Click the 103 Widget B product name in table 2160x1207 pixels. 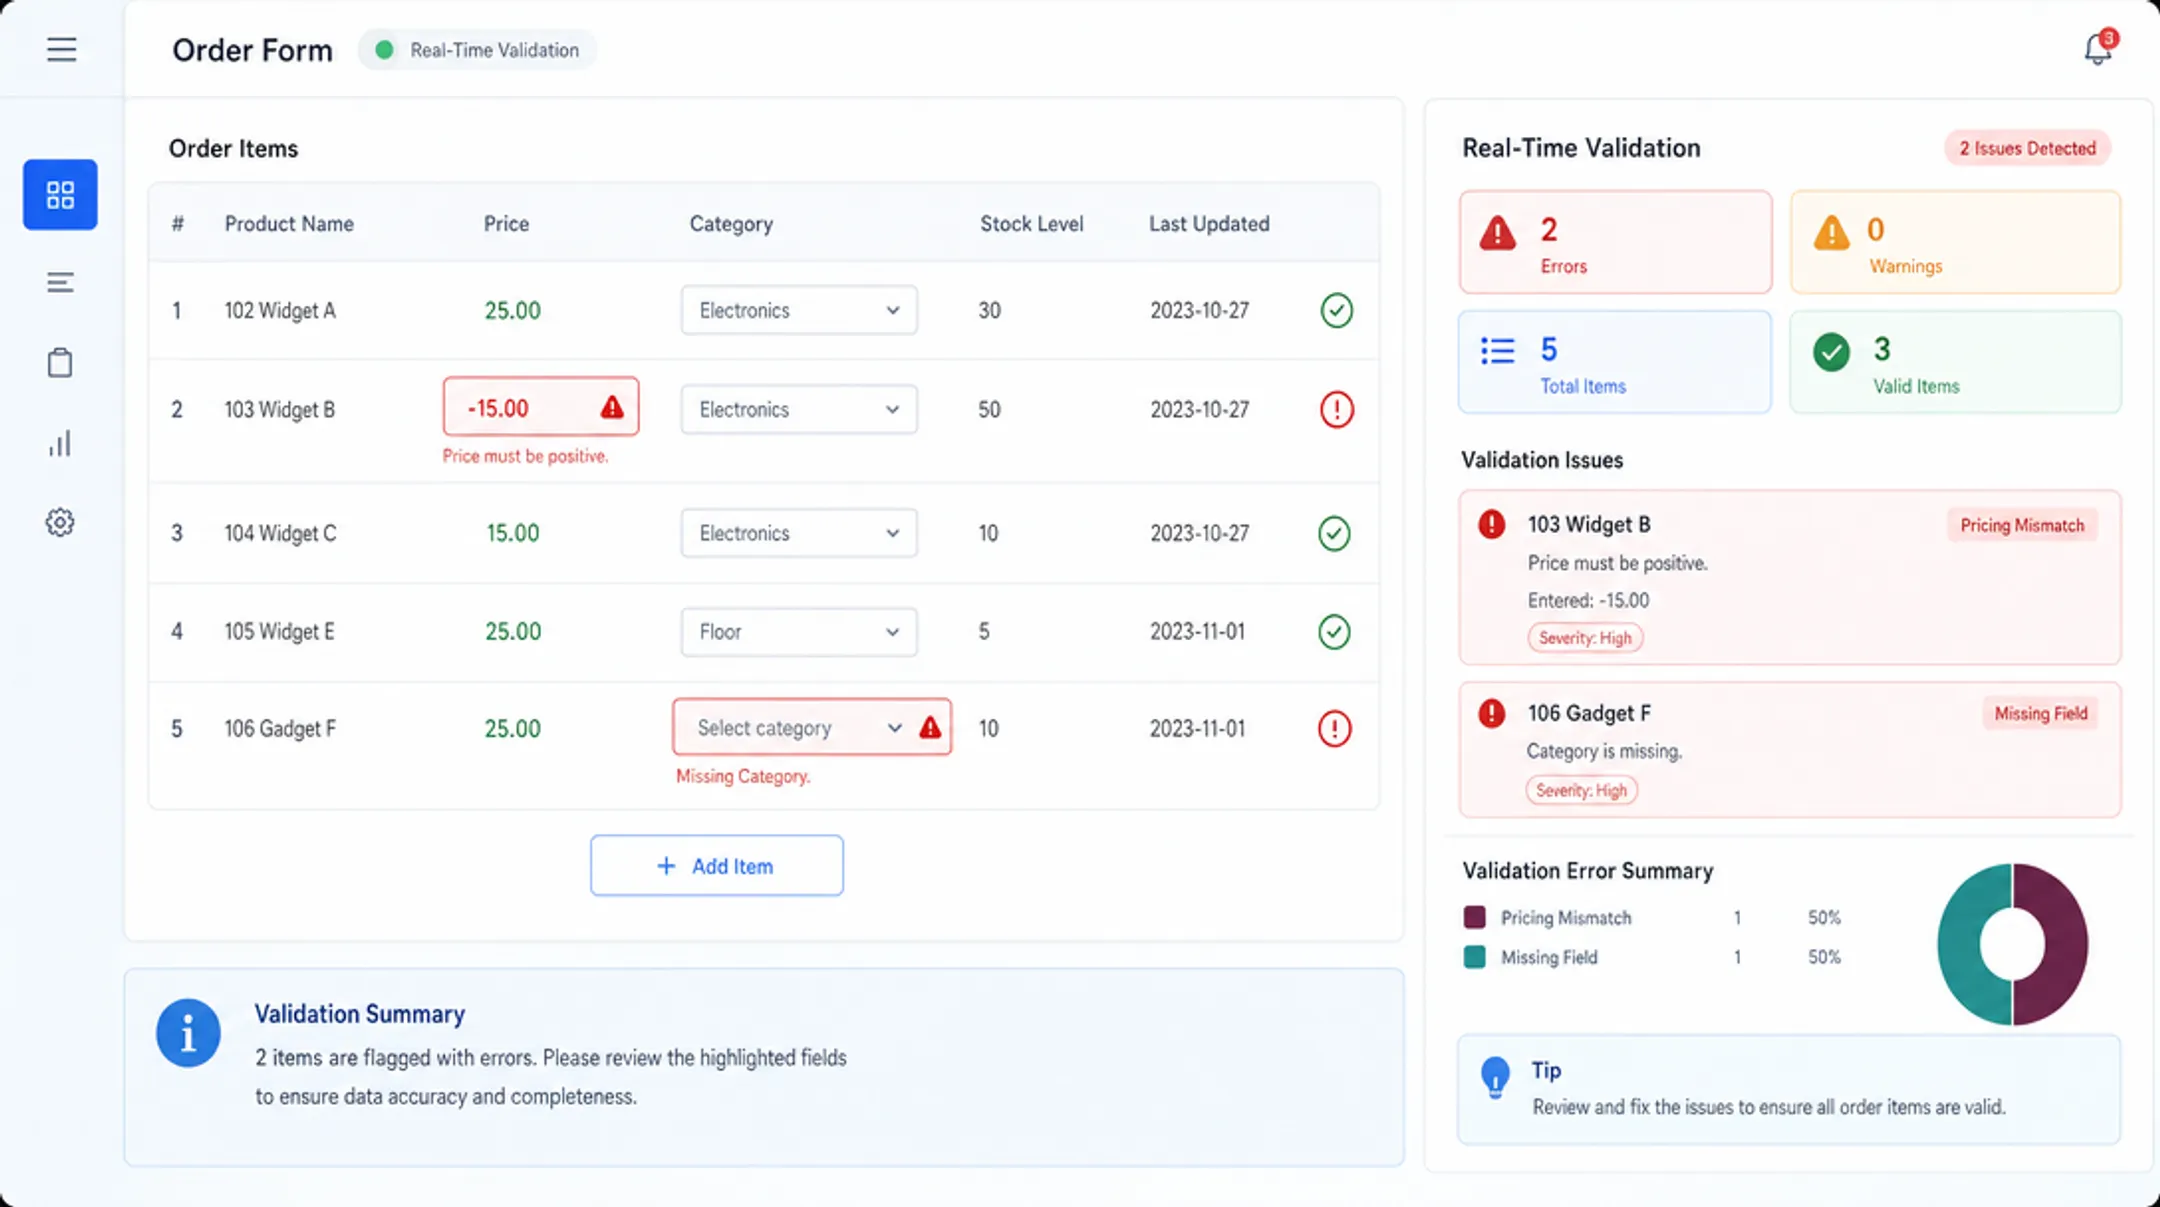(x=279, y=409)
